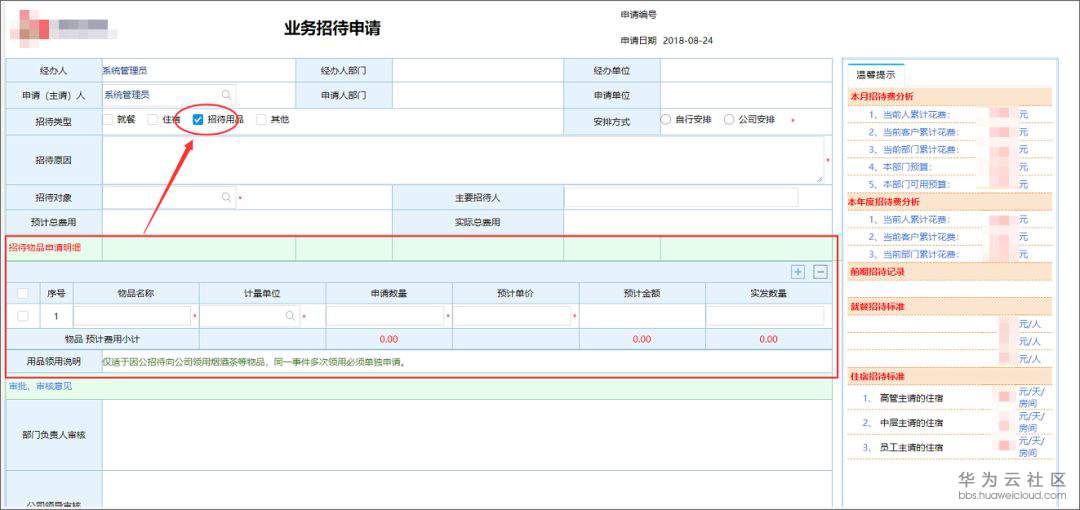Viewport: 1080px width, 510px height.
Task: Select the 公司安排 radio button
Action: [x=729, y=119]
